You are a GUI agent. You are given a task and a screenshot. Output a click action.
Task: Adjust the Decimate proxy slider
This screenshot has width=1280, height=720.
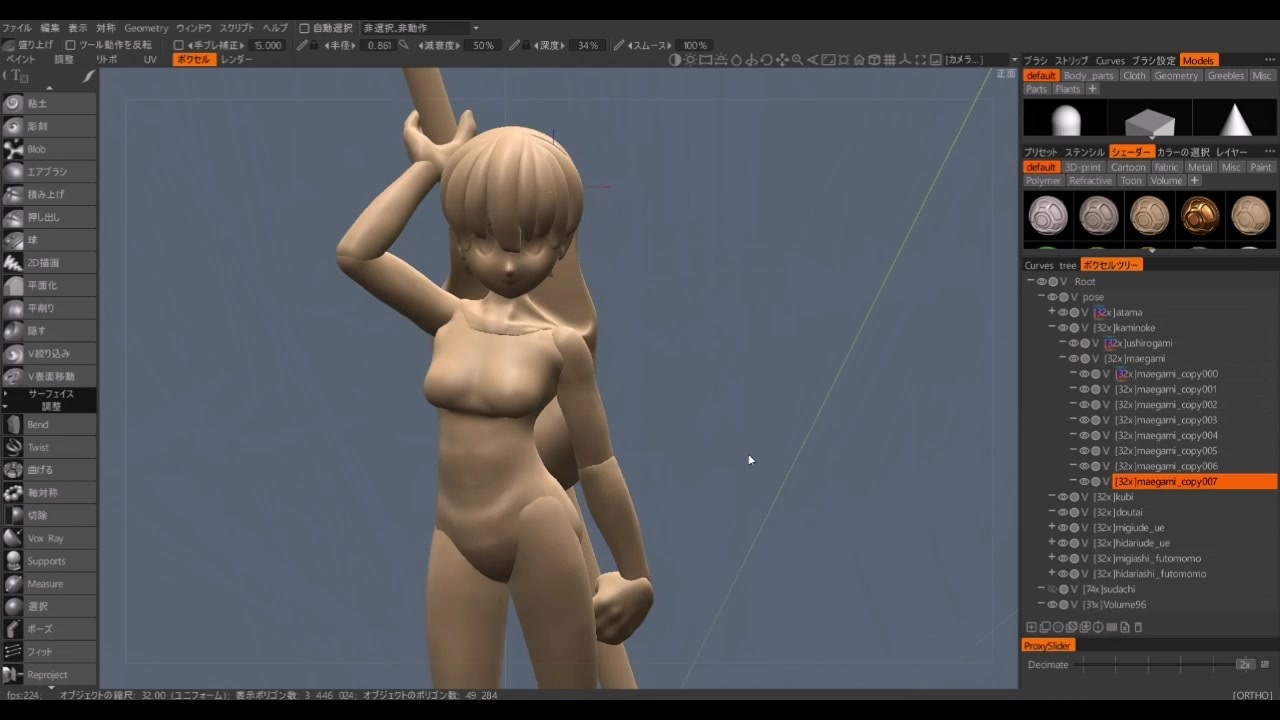[1158, 664]
